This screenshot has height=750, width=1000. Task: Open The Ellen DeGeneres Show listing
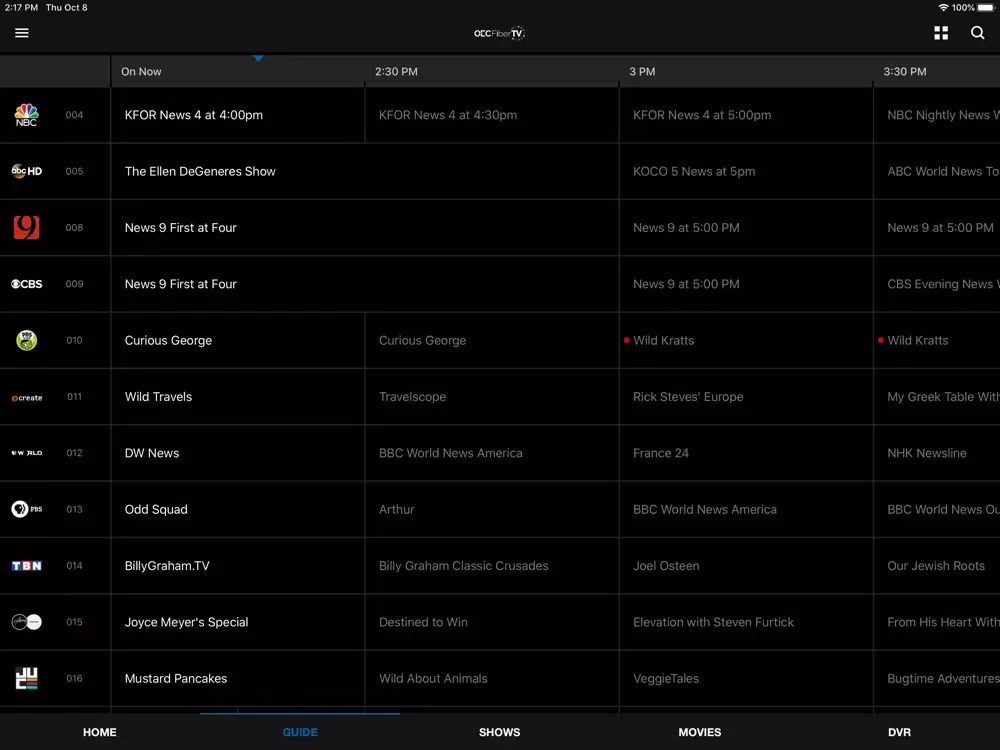(x=365, y=171)
